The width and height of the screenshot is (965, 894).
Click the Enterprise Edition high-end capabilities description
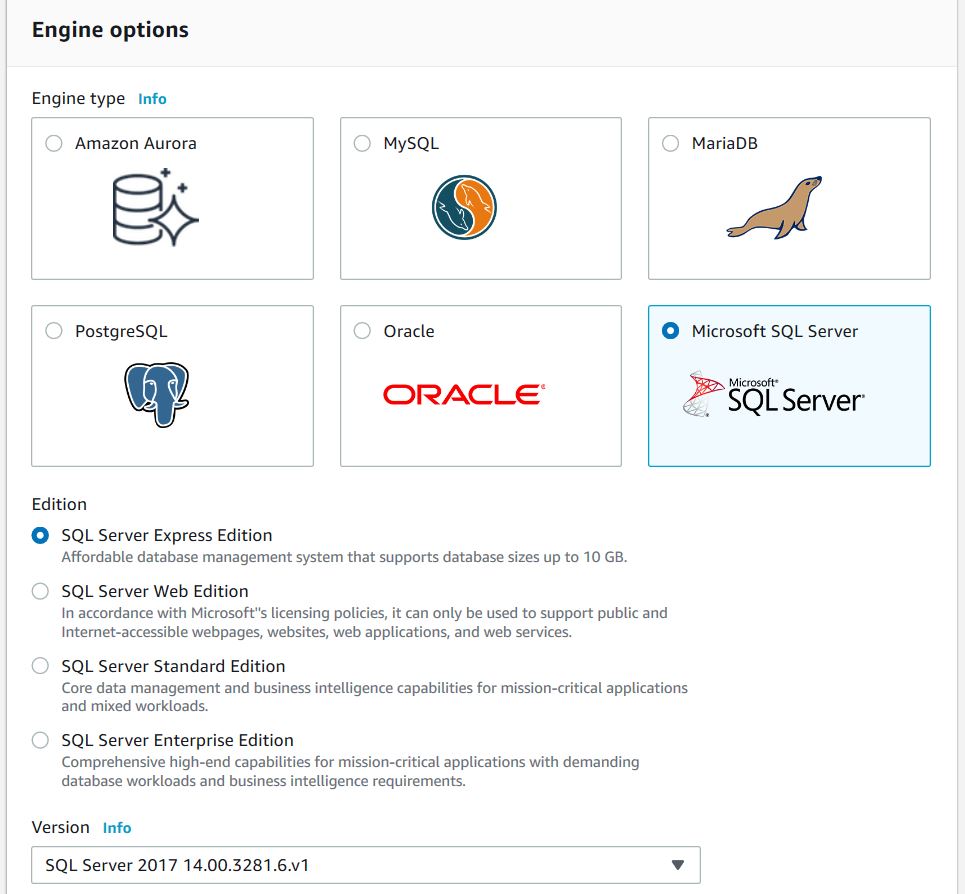coord(350,772)
